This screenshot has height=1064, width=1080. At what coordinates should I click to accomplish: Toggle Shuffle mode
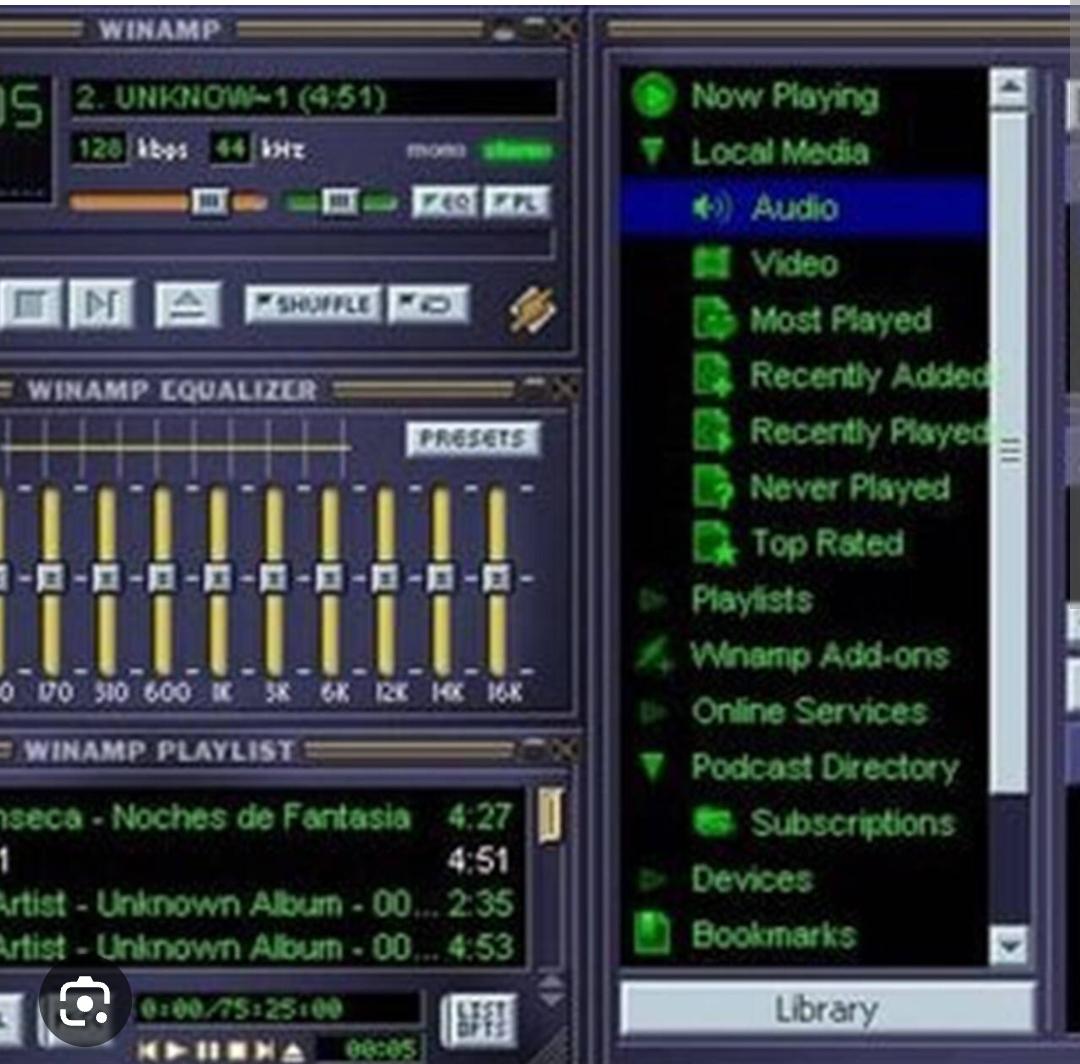tap(313, 304)
